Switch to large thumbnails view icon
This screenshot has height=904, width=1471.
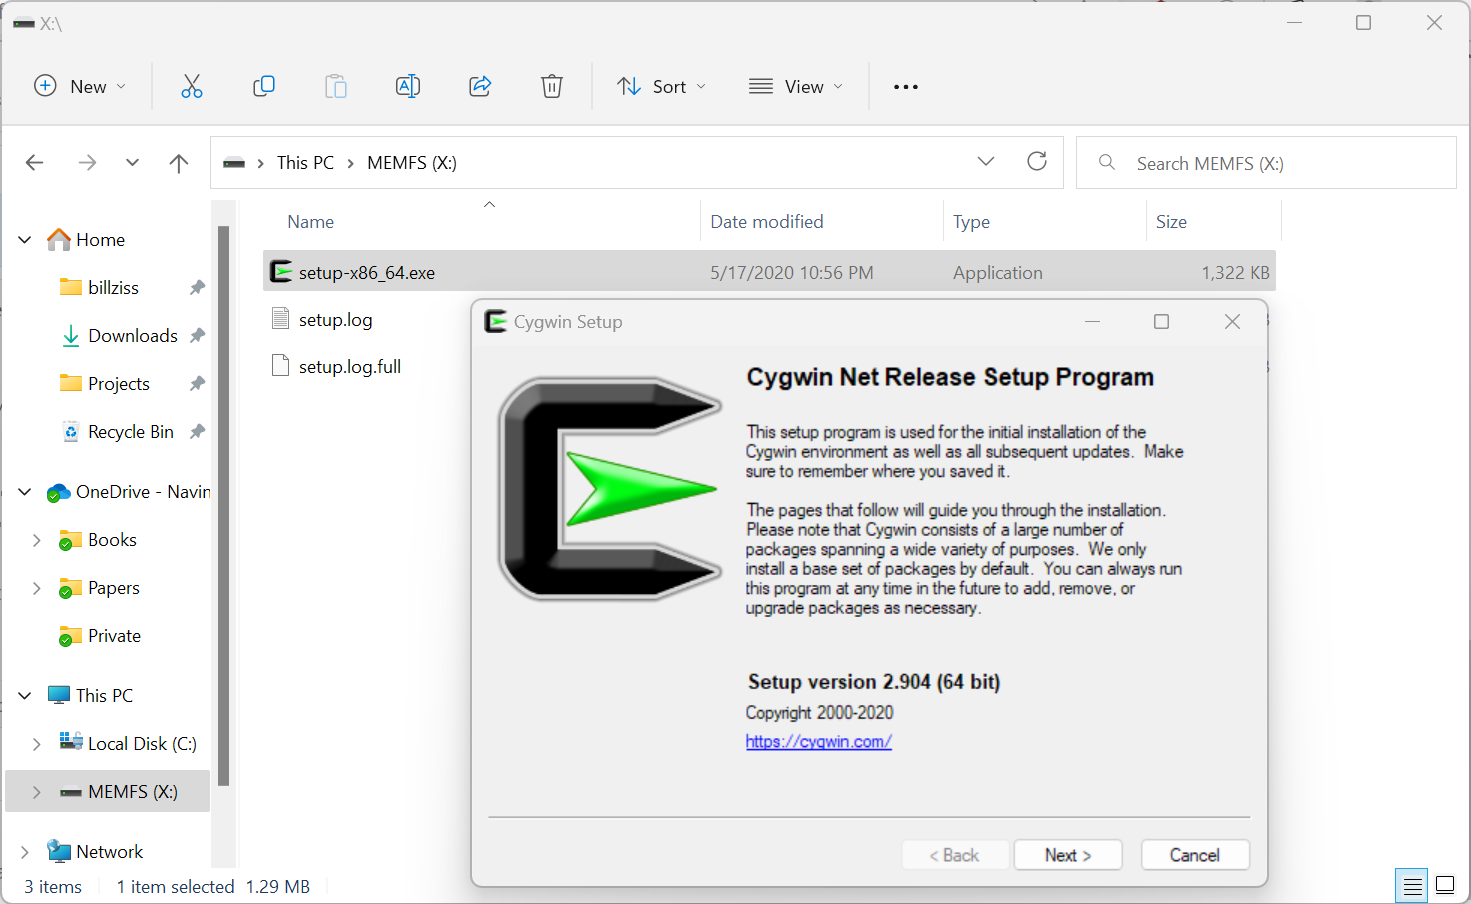(x=1445, y=885)
